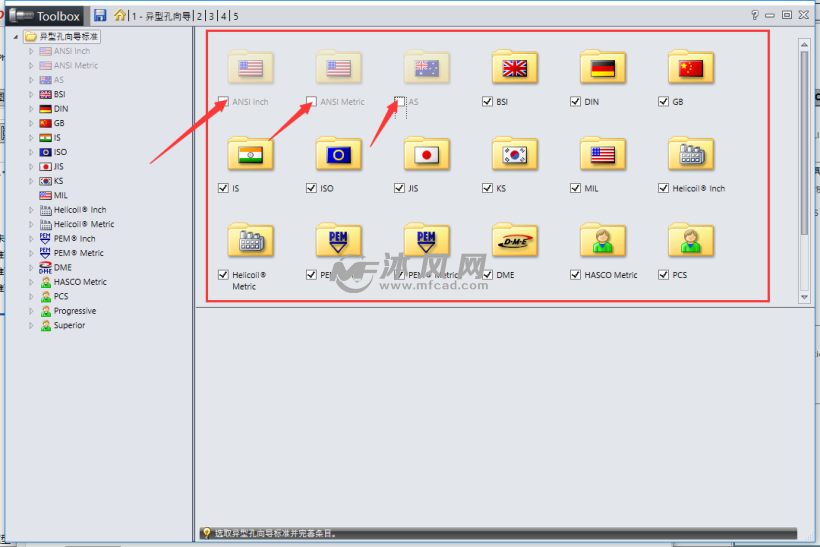Expand the DIN tree node
The height and width of the screenshot is (547, 820).
tap(31, 109)
